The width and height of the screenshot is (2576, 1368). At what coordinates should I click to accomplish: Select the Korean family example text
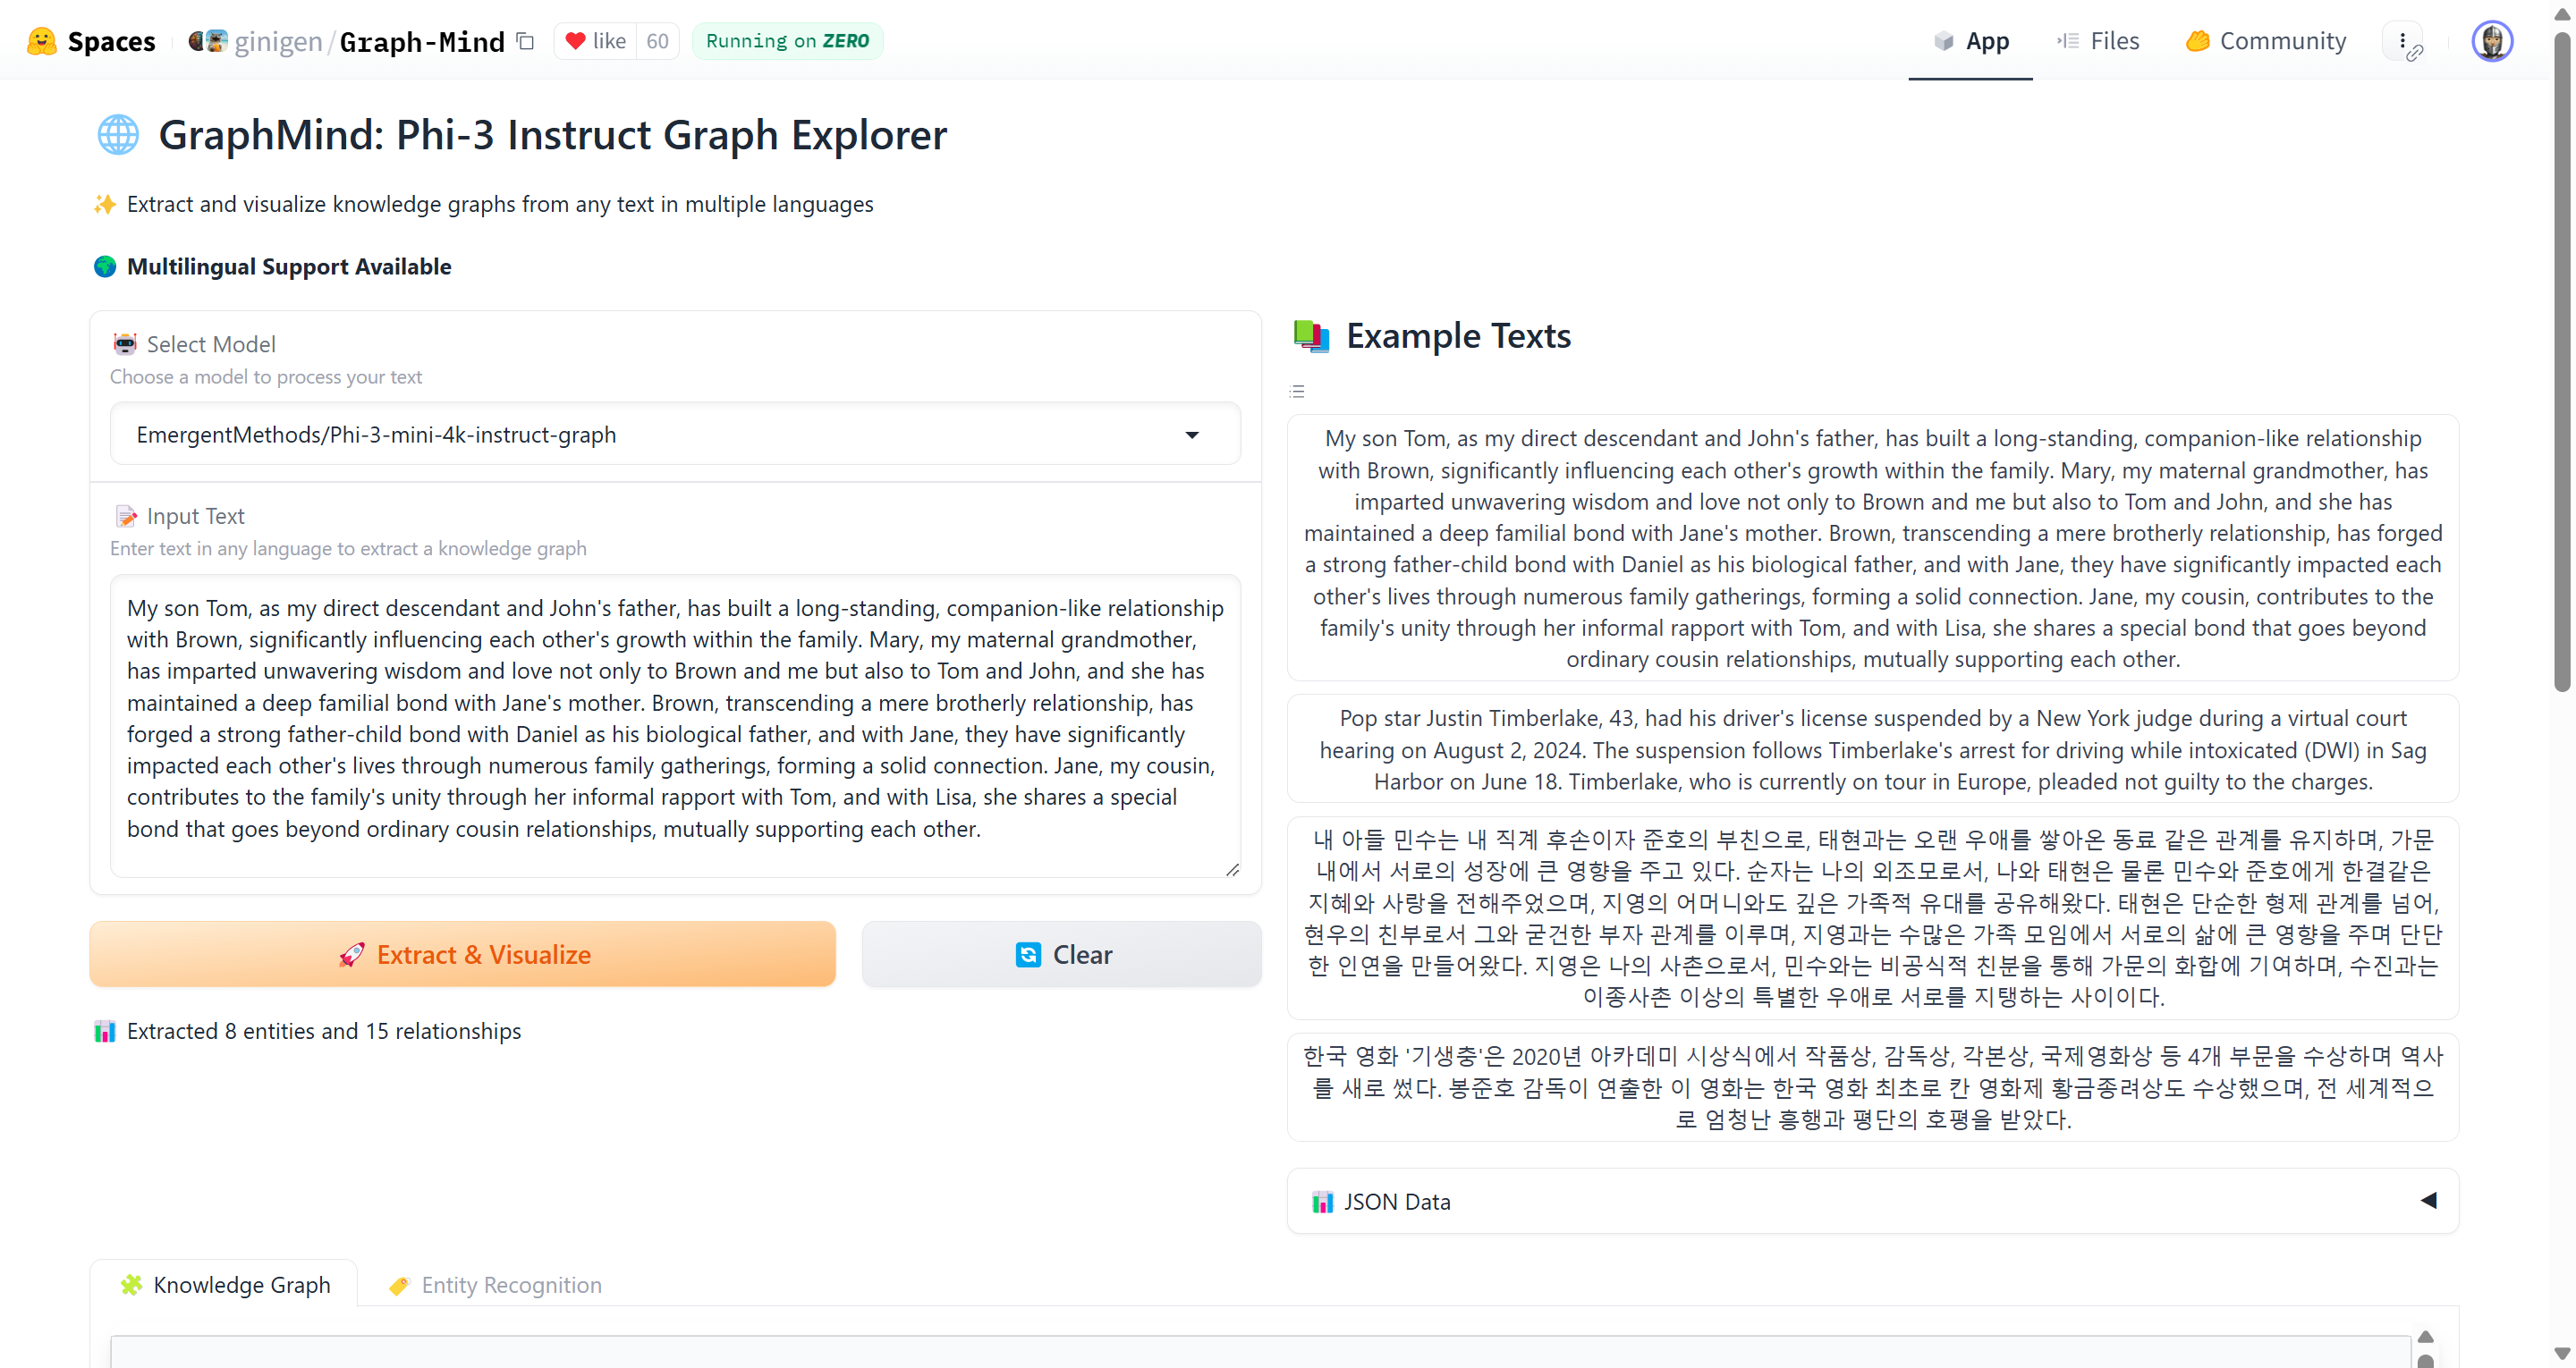[1872, 917]
